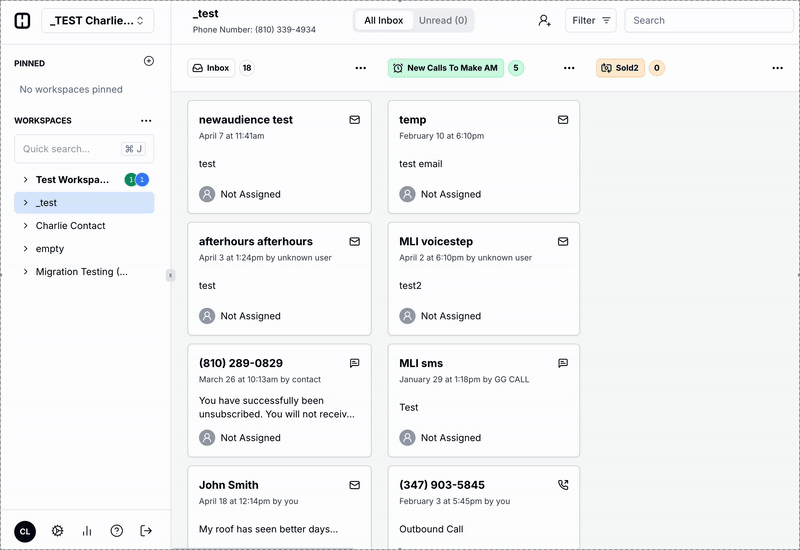Expand the Charlie Contact workspace chevron
This screenshot has width=800, height=550.
point(26,226)
